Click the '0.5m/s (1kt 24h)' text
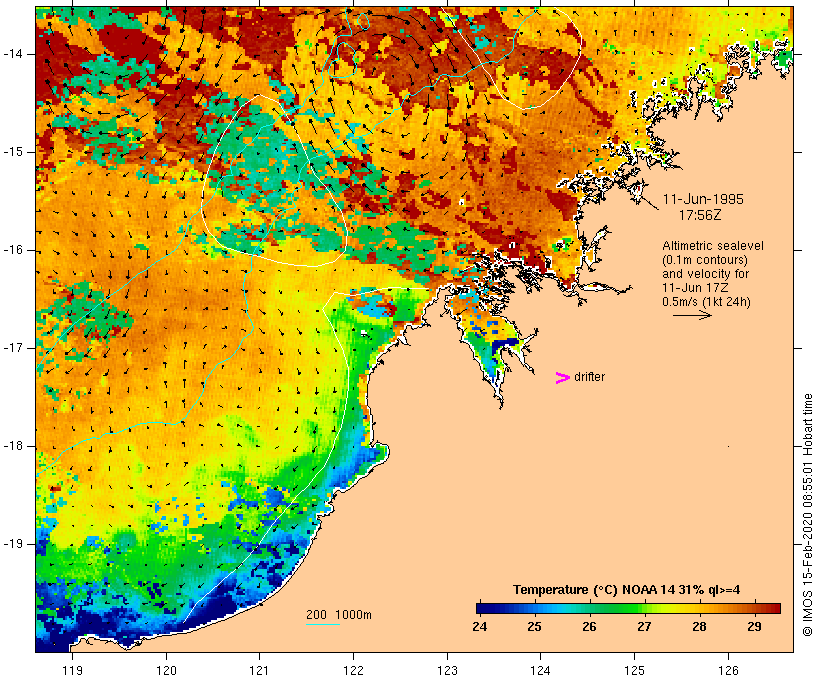The height and width of the screenshot is (680, 820). pyautogui.click(x=707, y=302)
